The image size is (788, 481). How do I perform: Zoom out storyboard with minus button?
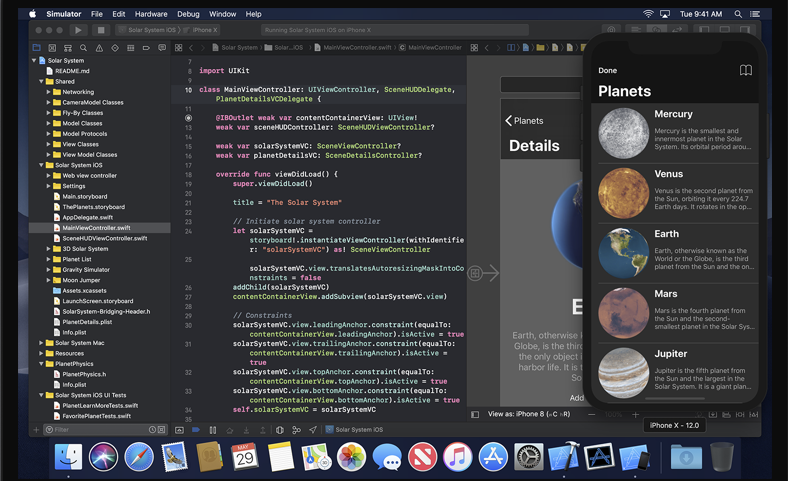(592, 415)
